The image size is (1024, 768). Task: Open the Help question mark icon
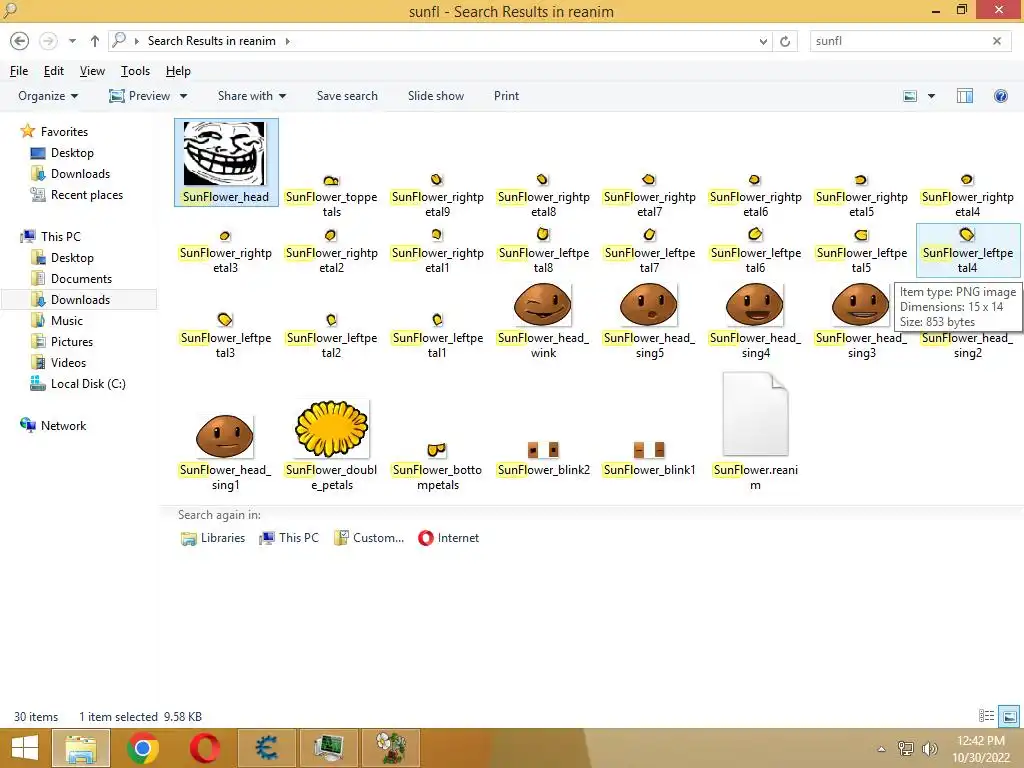click(1000, 96)
